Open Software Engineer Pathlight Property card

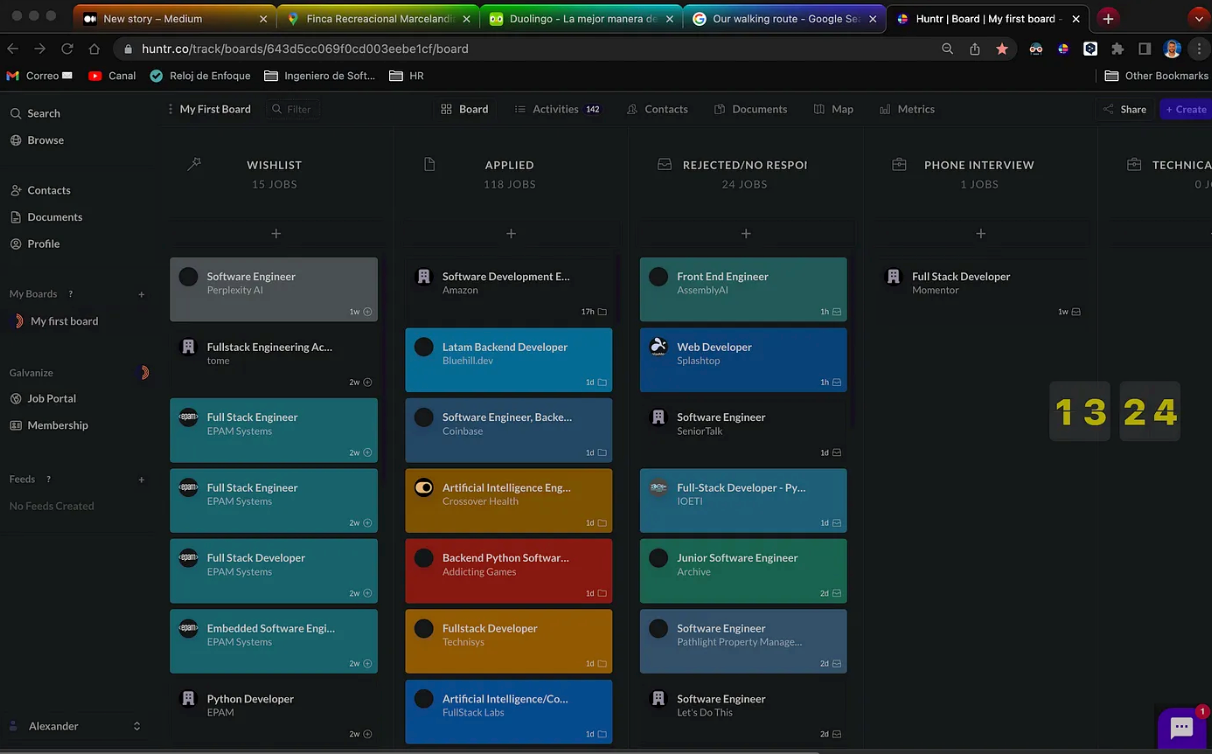click(743, 641)
